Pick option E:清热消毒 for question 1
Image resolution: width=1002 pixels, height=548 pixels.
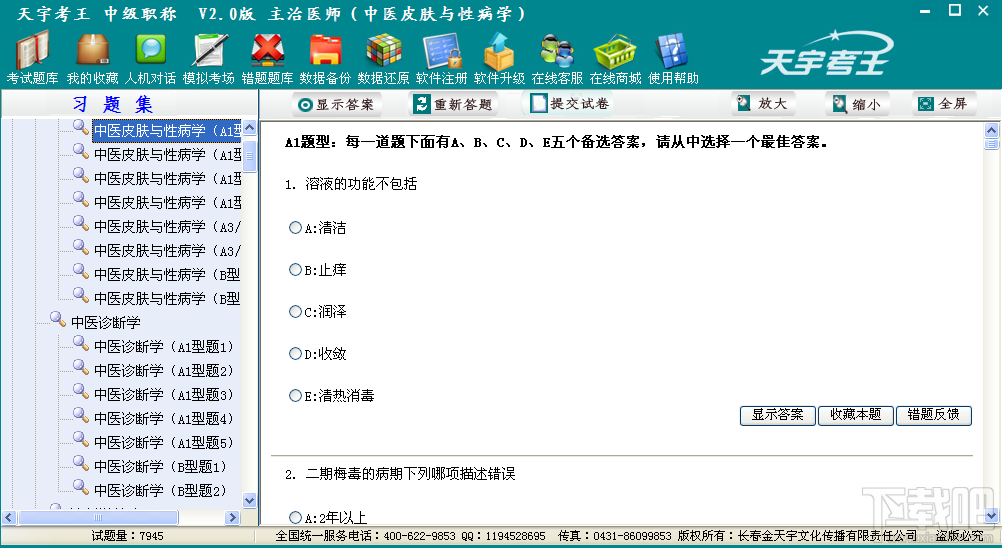295,395
